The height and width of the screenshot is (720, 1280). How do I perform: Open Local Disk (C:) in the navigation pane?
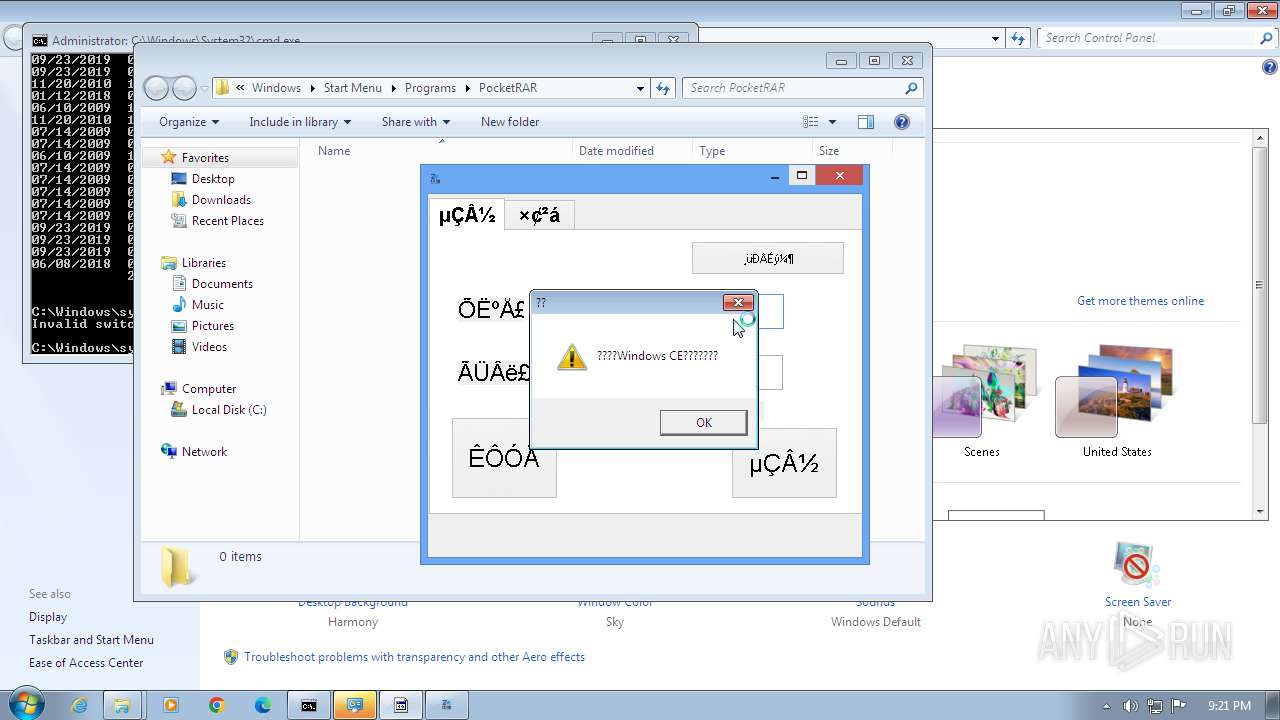point(229,410)
